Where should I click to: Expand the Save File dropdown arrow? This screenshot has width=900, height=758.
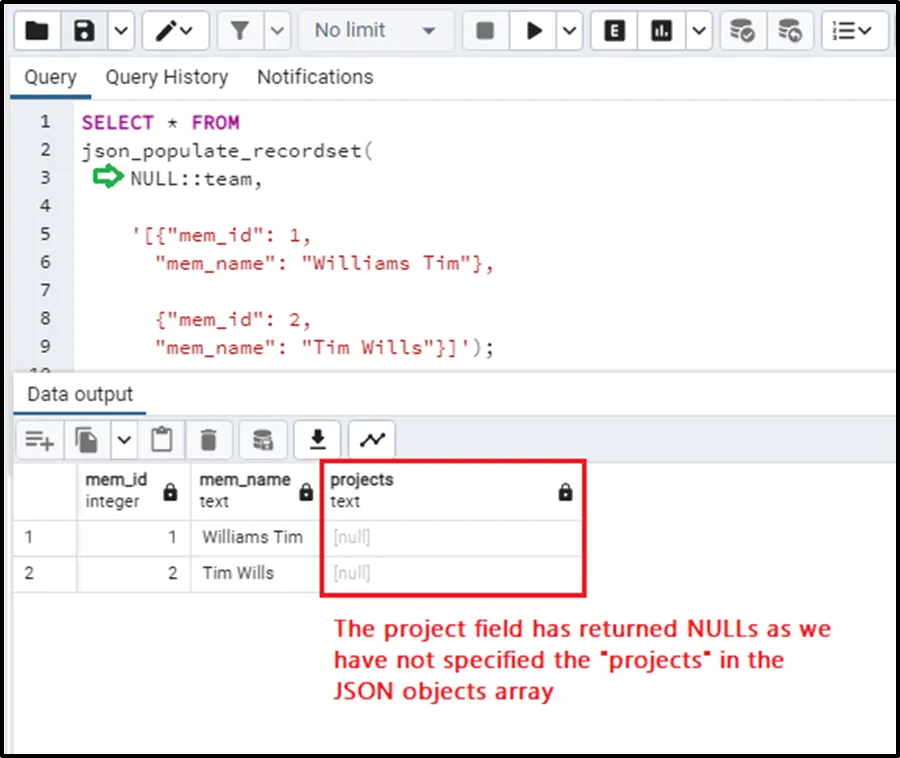(x=121, y=31)
